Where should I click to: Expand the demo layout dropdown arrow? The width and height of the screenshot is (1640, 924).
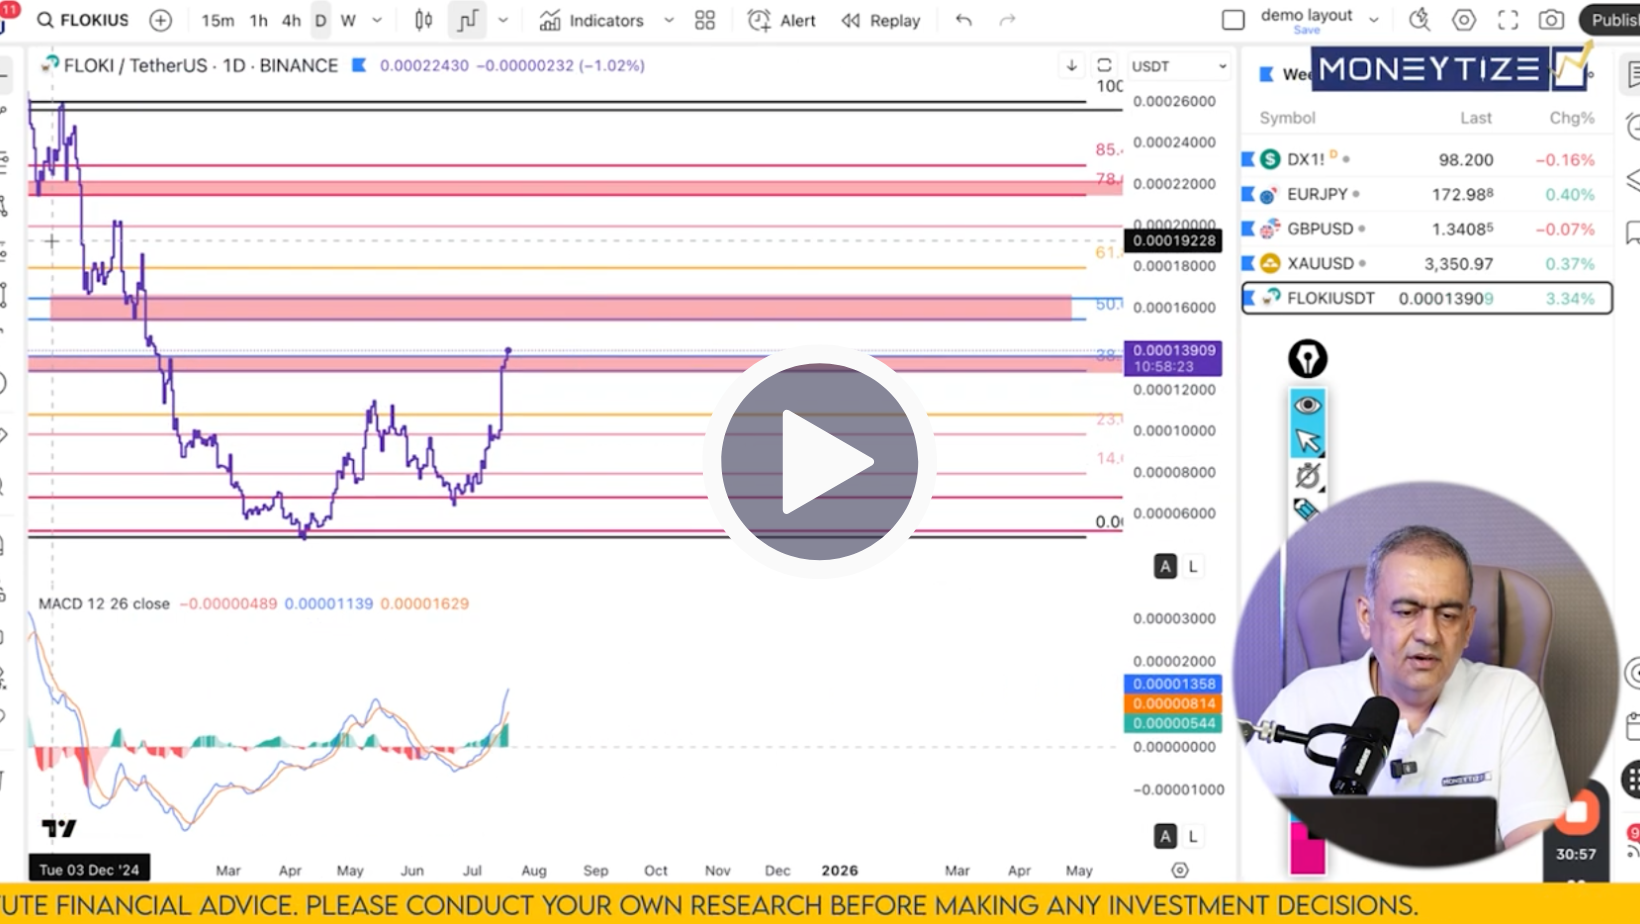pos(1374,20)
